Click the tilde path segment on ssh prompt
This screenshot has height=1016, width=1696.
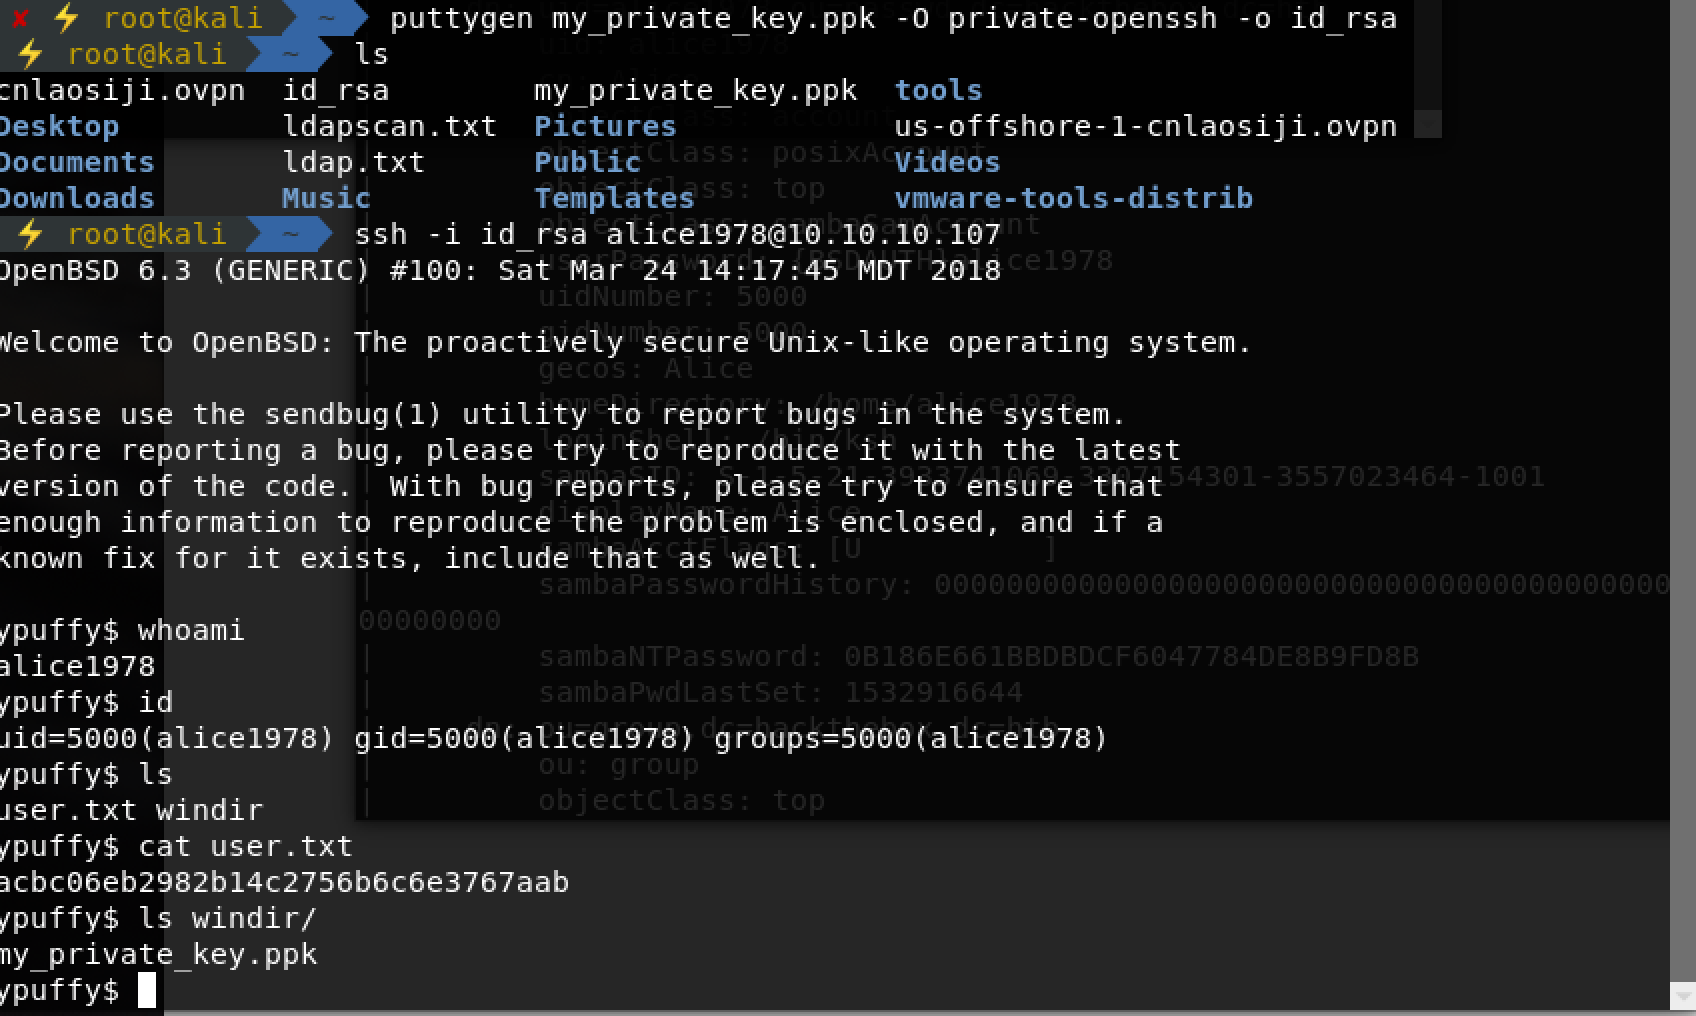pyautogui.click(x=290, y=234)
